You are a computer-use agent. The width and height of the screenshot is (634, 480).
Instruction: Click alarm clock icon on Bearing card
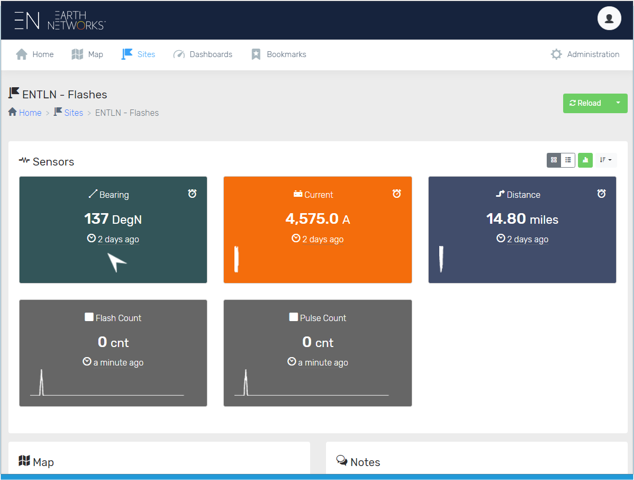click(192, 194)
